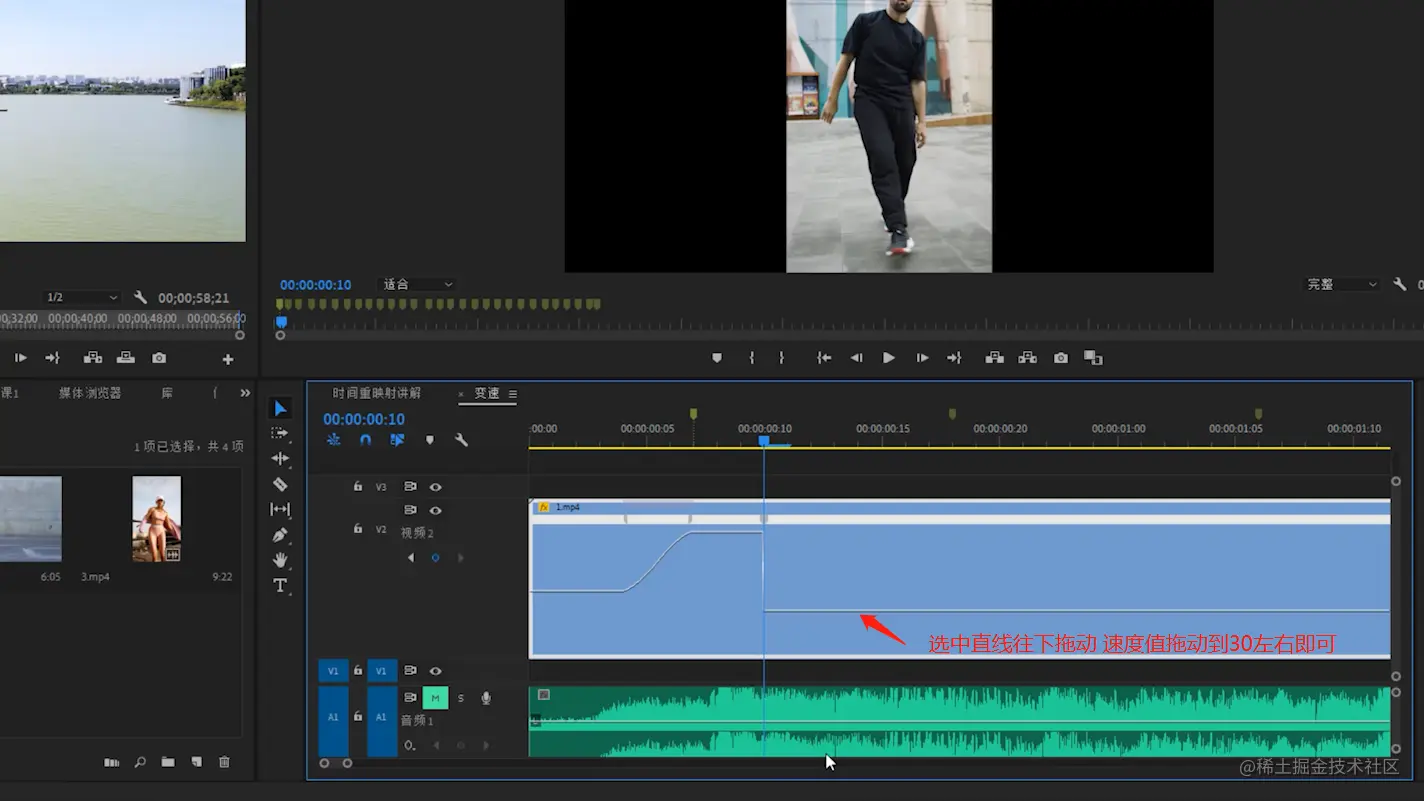Go to Out point in program monitor
1424x801 pixels.
coord(954,358)
